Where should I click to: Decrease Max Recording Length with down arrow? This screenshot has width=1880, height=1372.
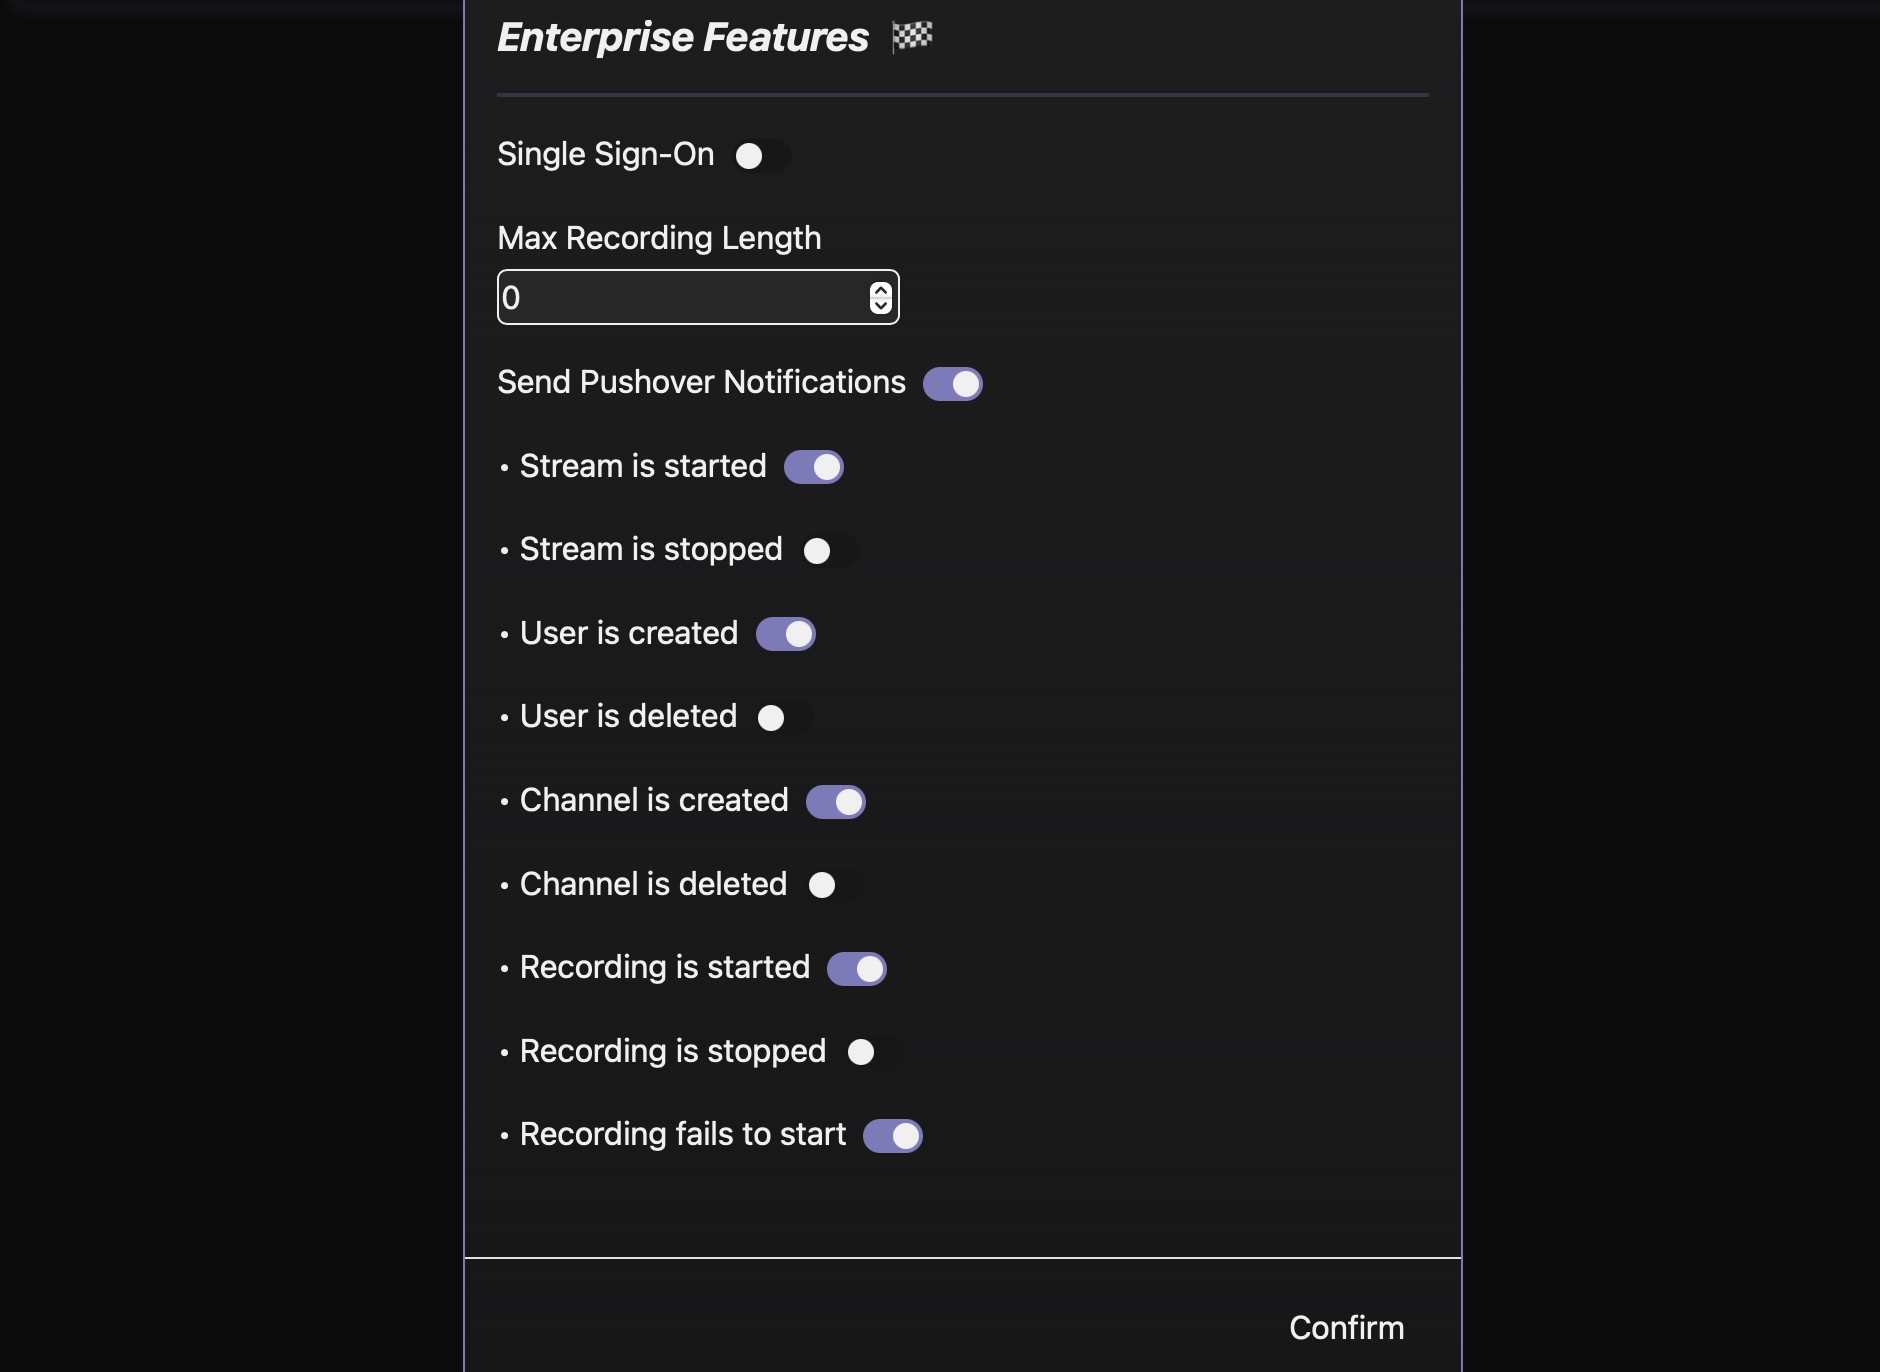tap(880, 306)
